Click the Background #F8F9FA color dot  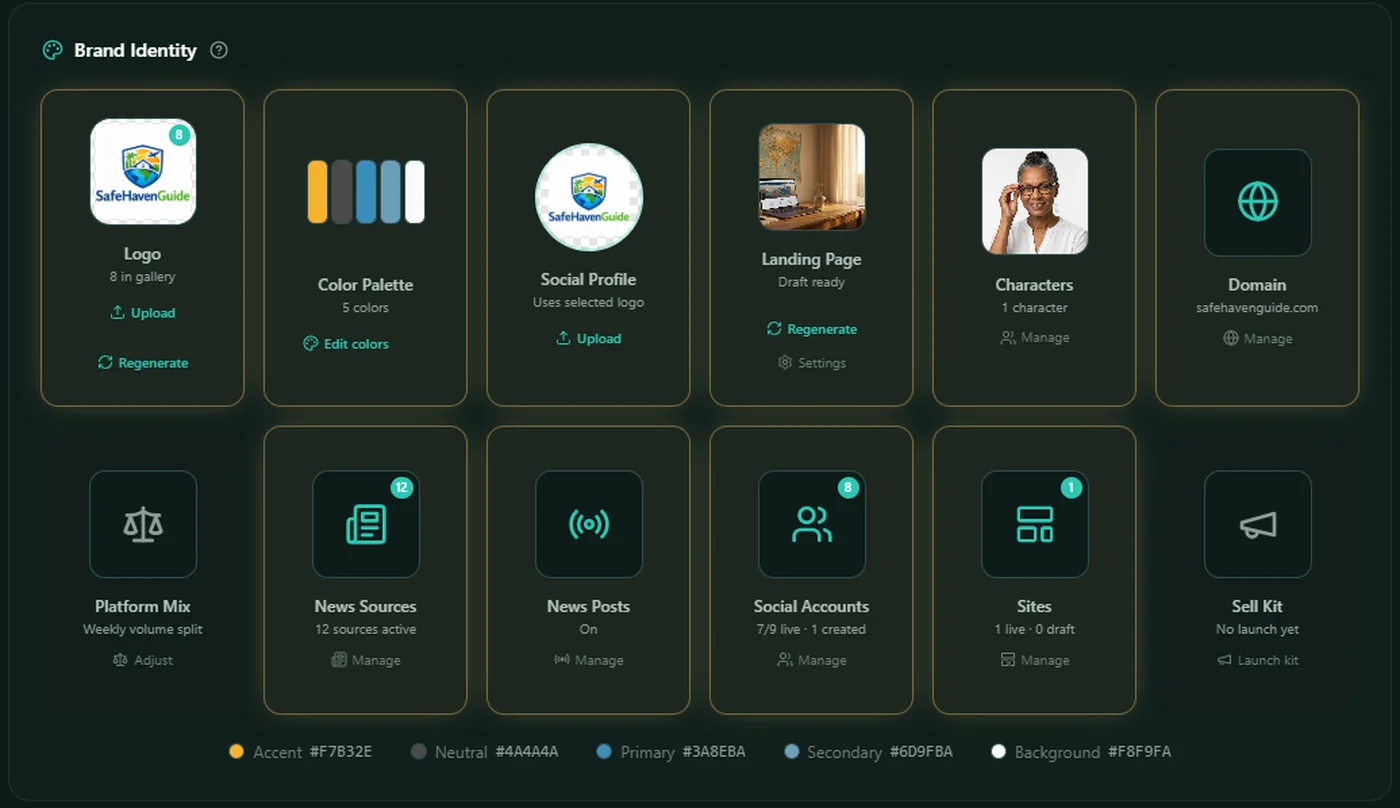[998, 751]
